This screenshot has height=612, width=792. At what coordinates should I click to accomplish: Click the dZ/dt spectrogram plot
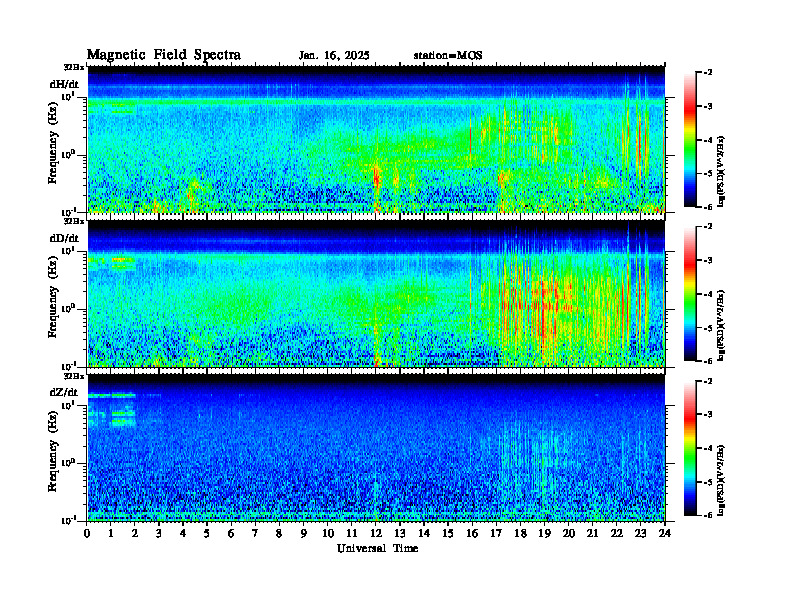376,448
